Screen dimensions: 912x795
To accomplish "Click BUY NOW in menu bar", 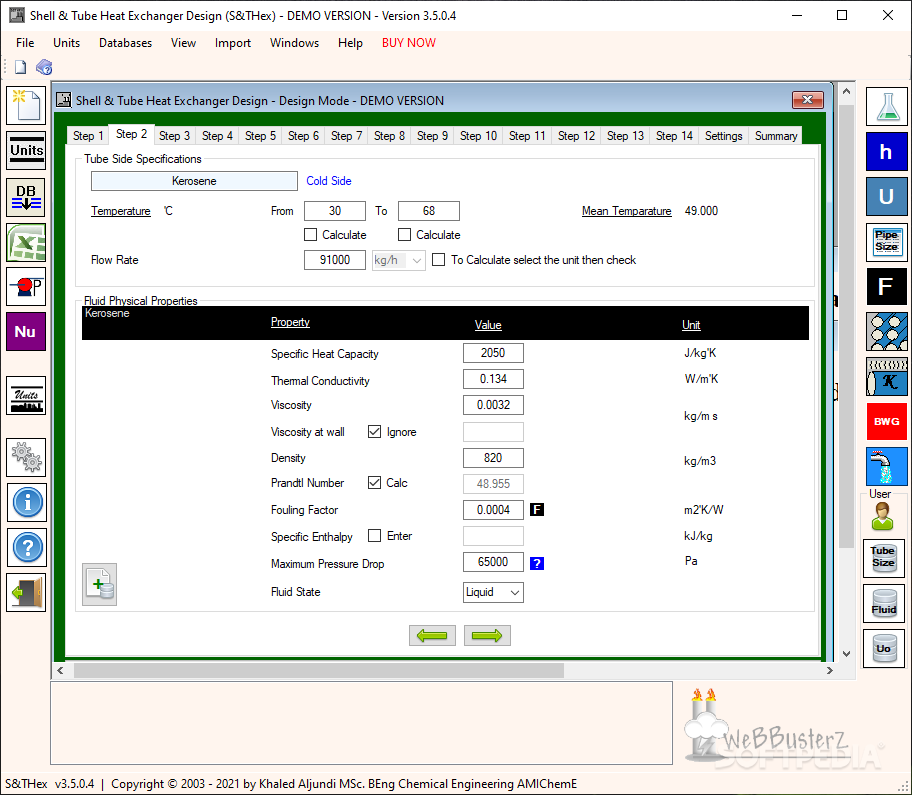I will (408, 42).
